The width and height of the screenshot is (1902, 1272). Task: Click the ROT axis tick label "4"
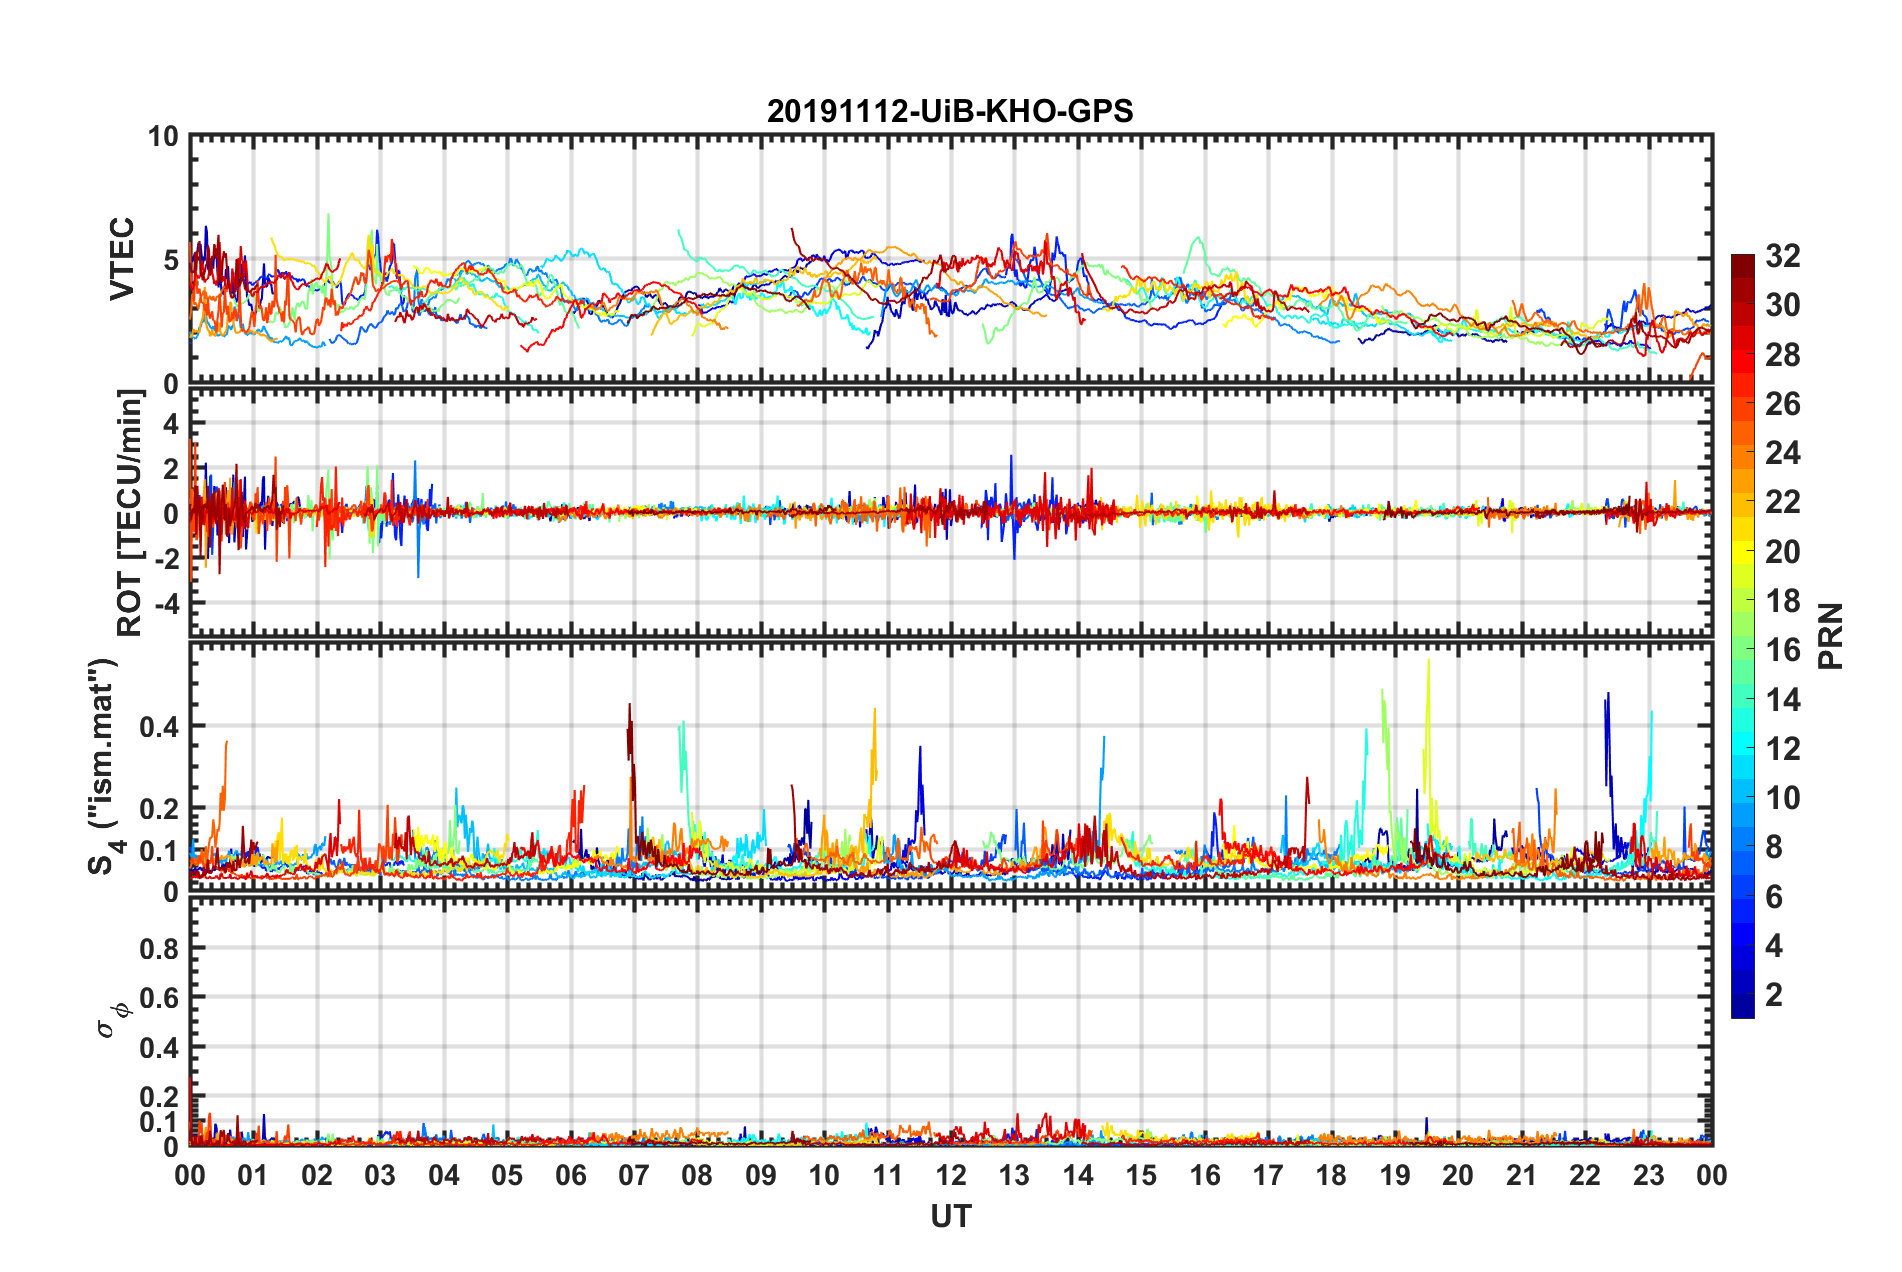pos(171,424)
